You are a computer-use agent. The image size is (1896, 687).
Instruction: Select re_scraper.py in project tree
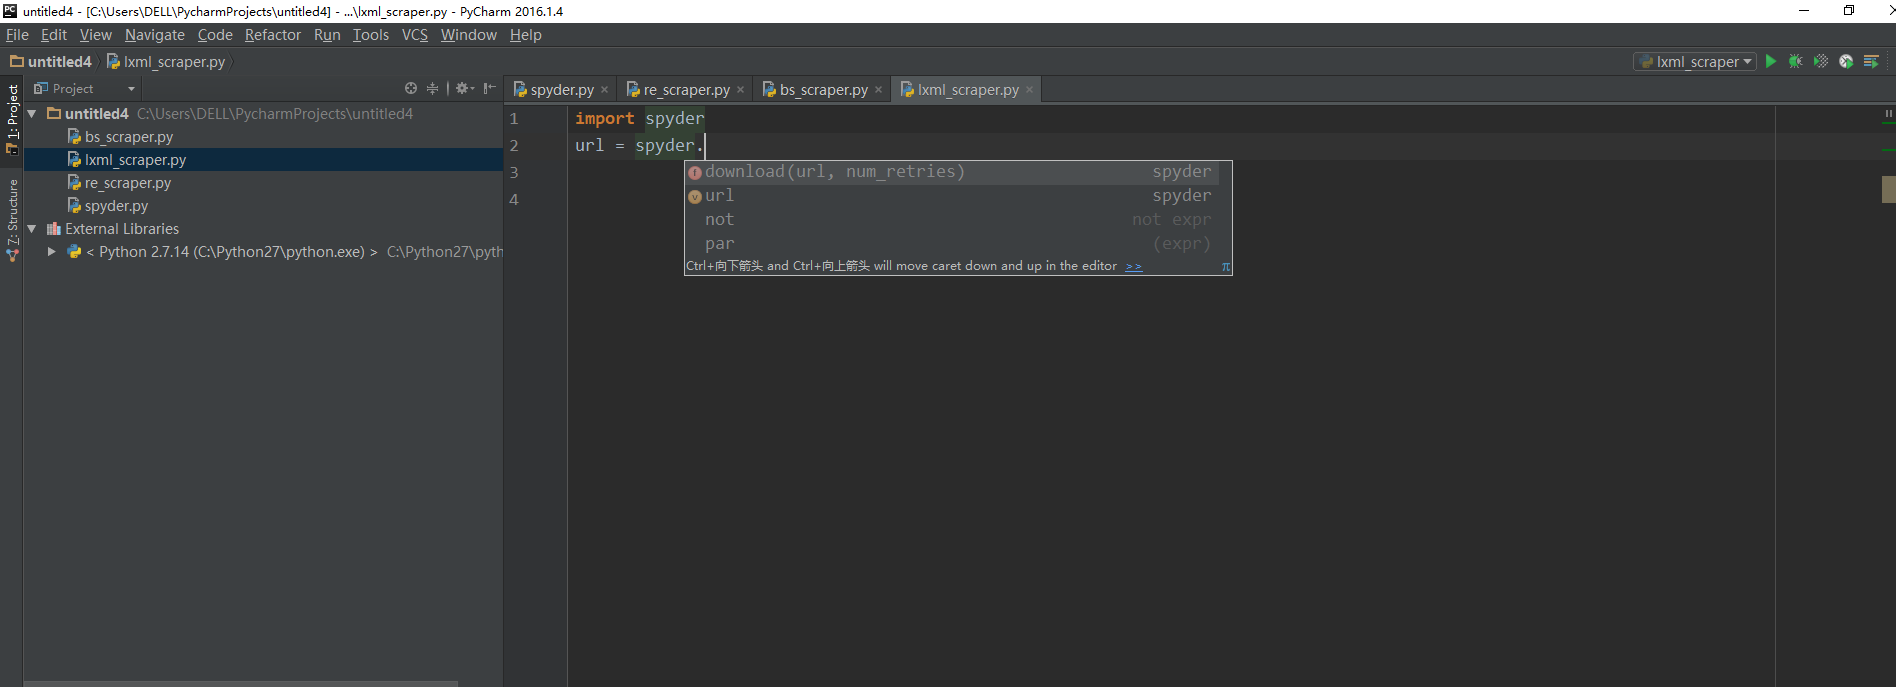(x=128, y=183)
